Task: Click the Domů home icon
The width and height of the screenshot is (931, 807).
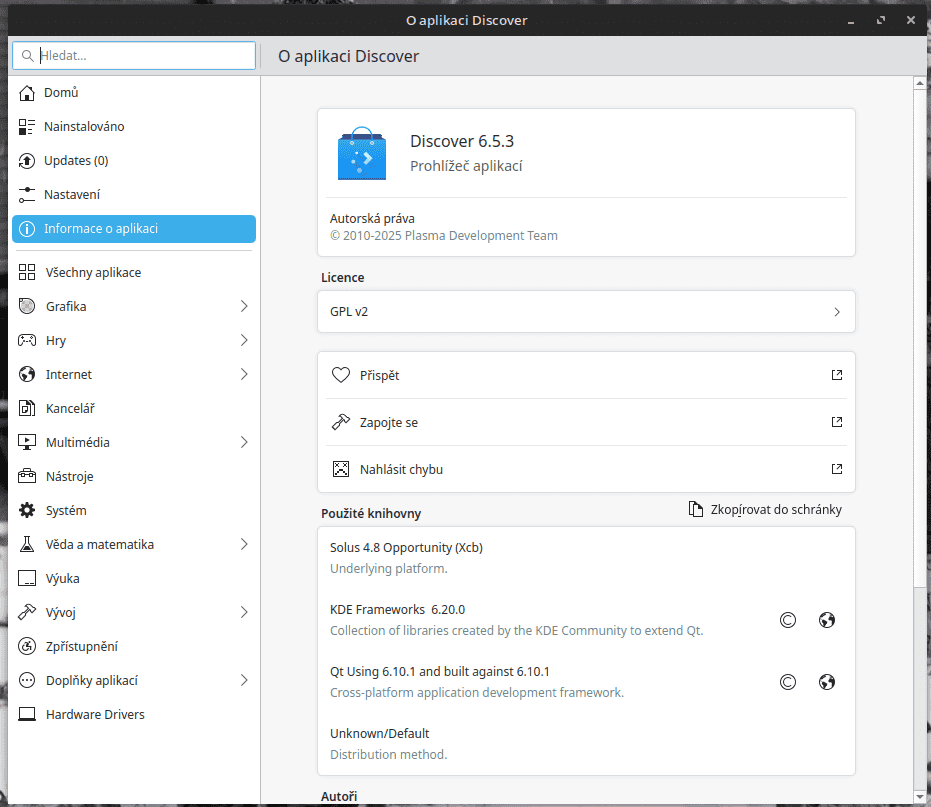Action: click(x=27, y=93)
